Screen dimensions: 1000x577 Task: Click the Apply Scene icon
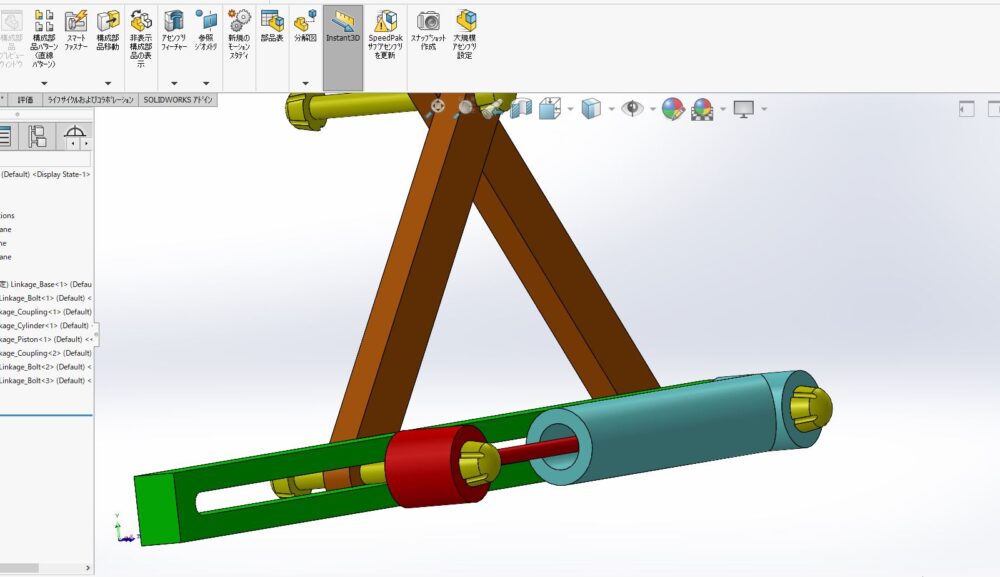(x=702, y=109)
